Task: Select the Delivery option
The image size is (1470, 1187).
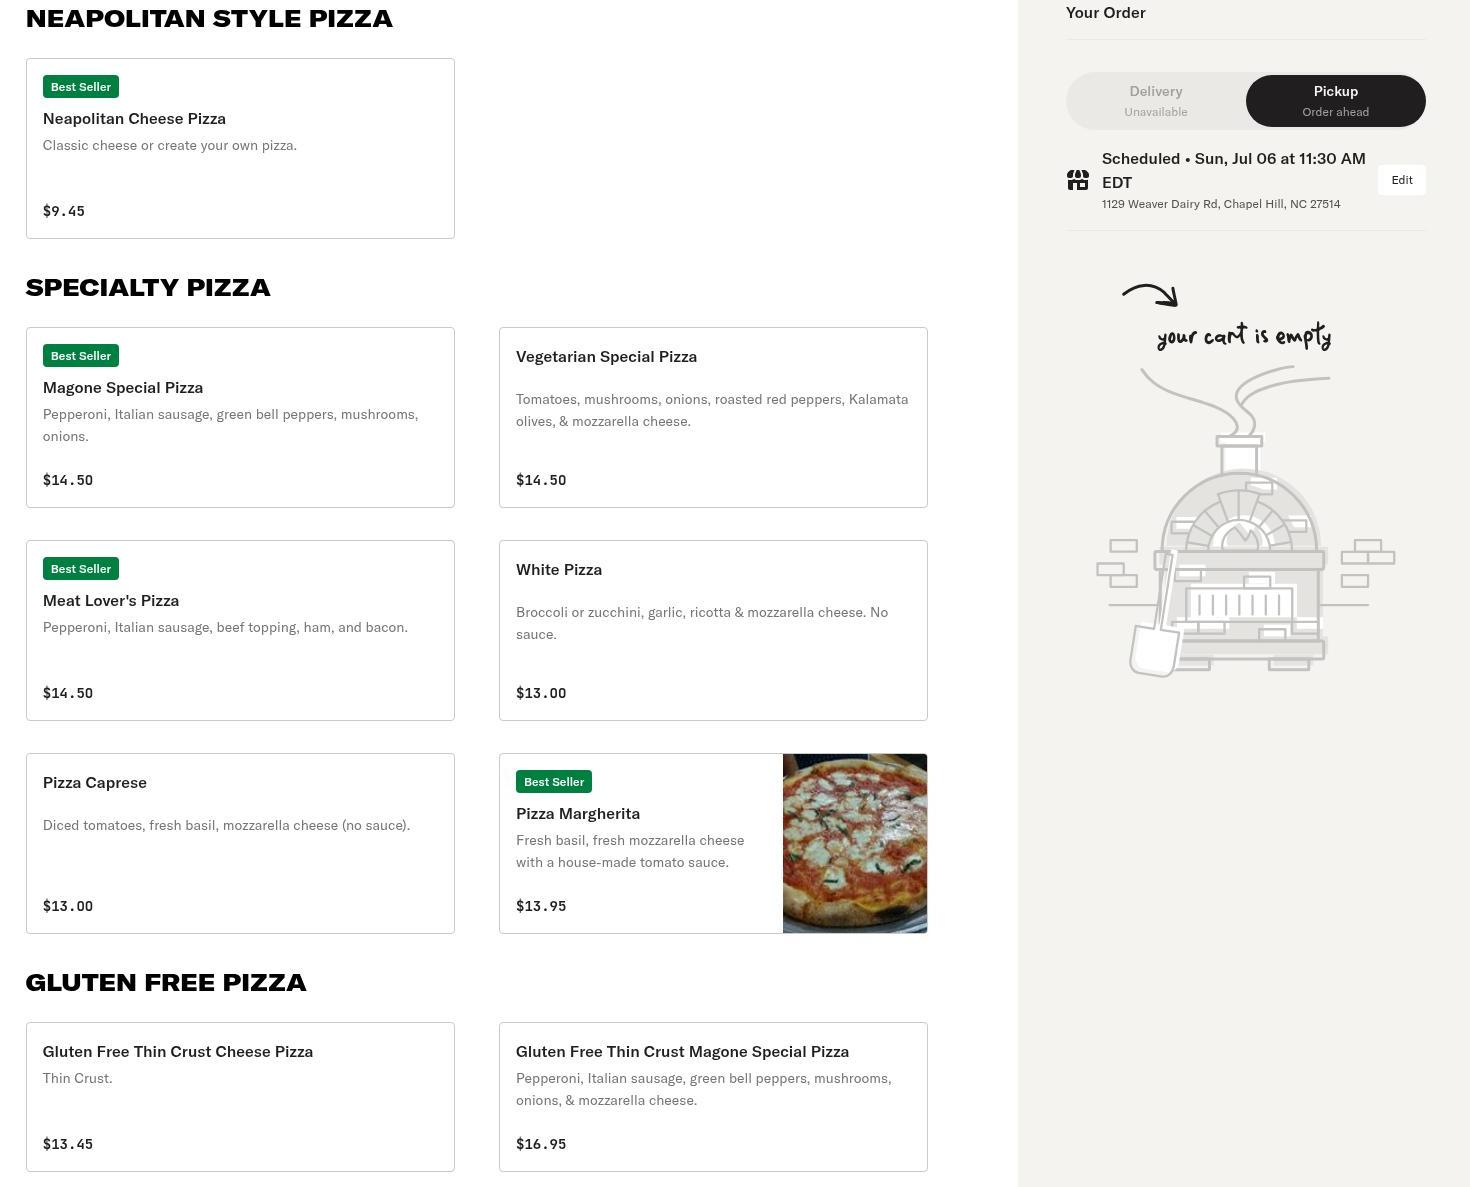Action: (1155, 101)
